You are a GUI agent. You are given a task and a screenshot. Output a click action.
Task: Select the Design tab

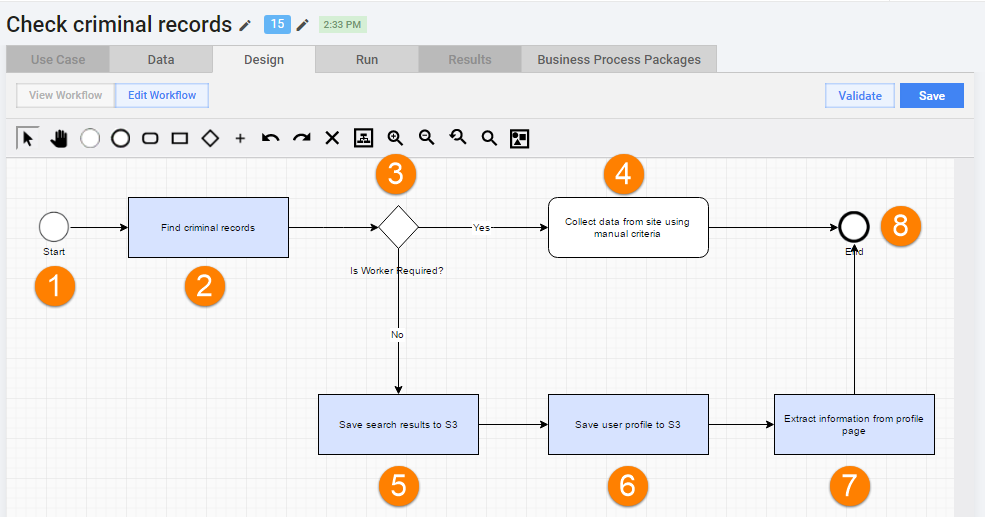pyautogui.click(x=264, y=60)
